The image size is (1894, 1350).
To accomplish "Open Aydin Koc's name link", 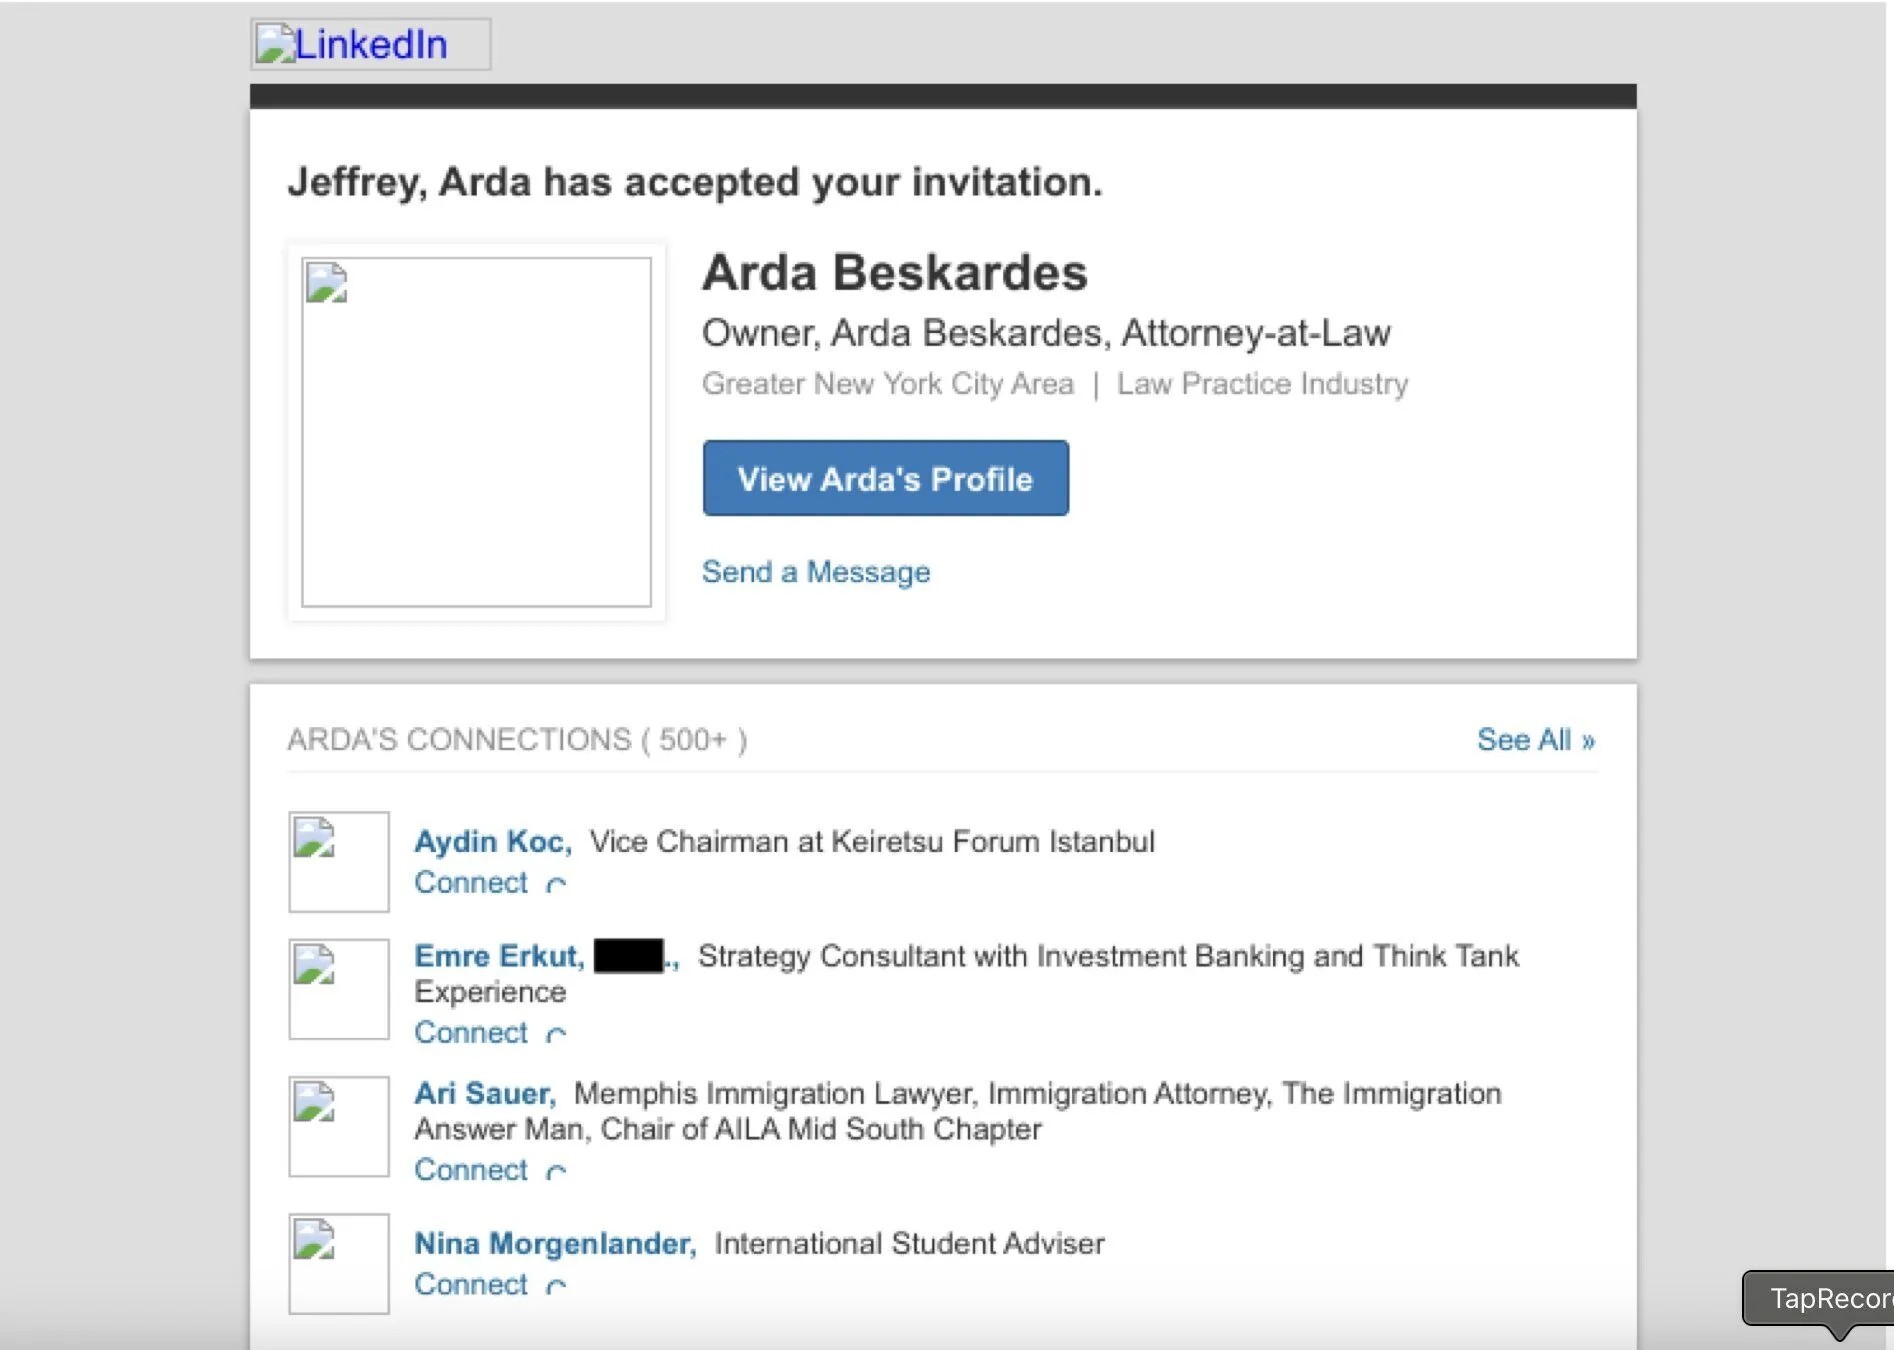I will click(492, 842).
